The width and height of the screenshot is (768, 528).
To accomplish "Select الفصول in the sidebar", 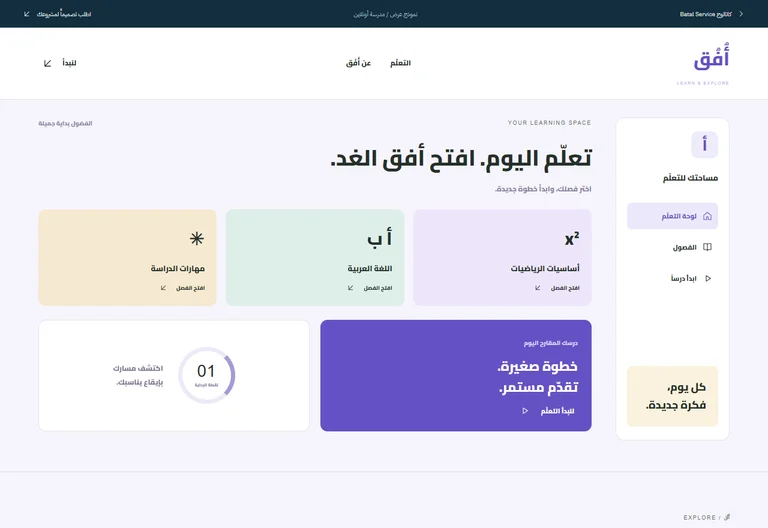I will (672, 247).
